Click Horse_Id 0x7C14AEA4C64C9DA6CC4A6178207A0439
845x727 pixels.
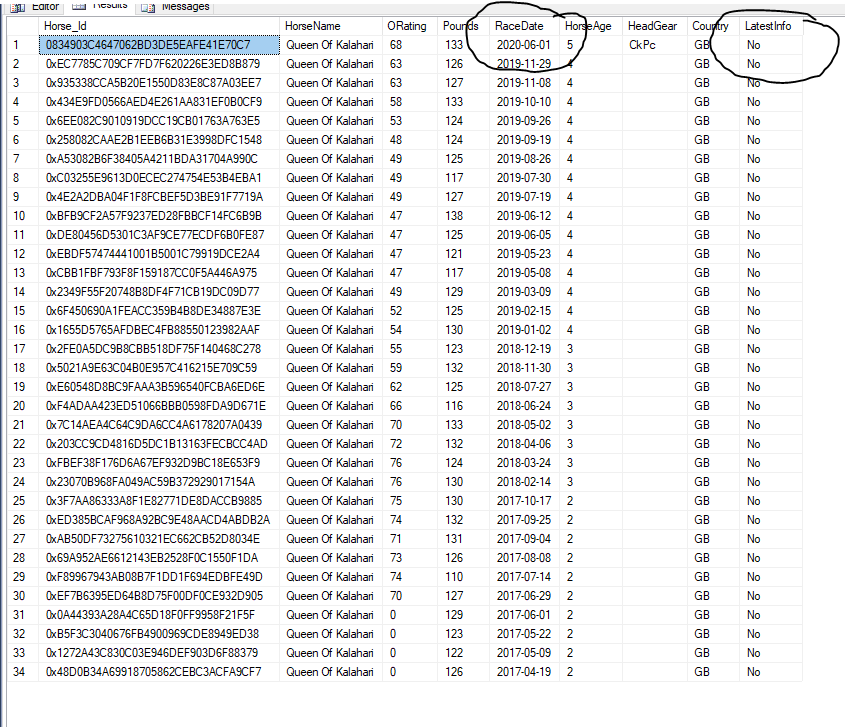[159, 425]
